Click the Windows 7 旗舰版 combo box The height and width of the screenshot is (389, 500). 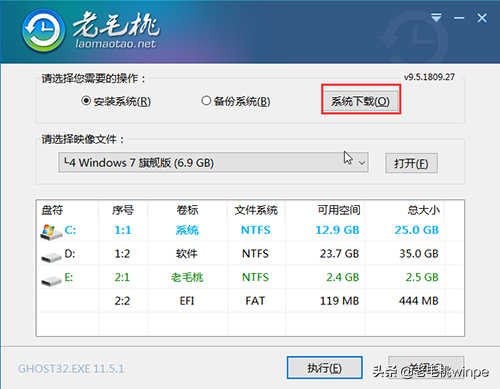(213, 163)
